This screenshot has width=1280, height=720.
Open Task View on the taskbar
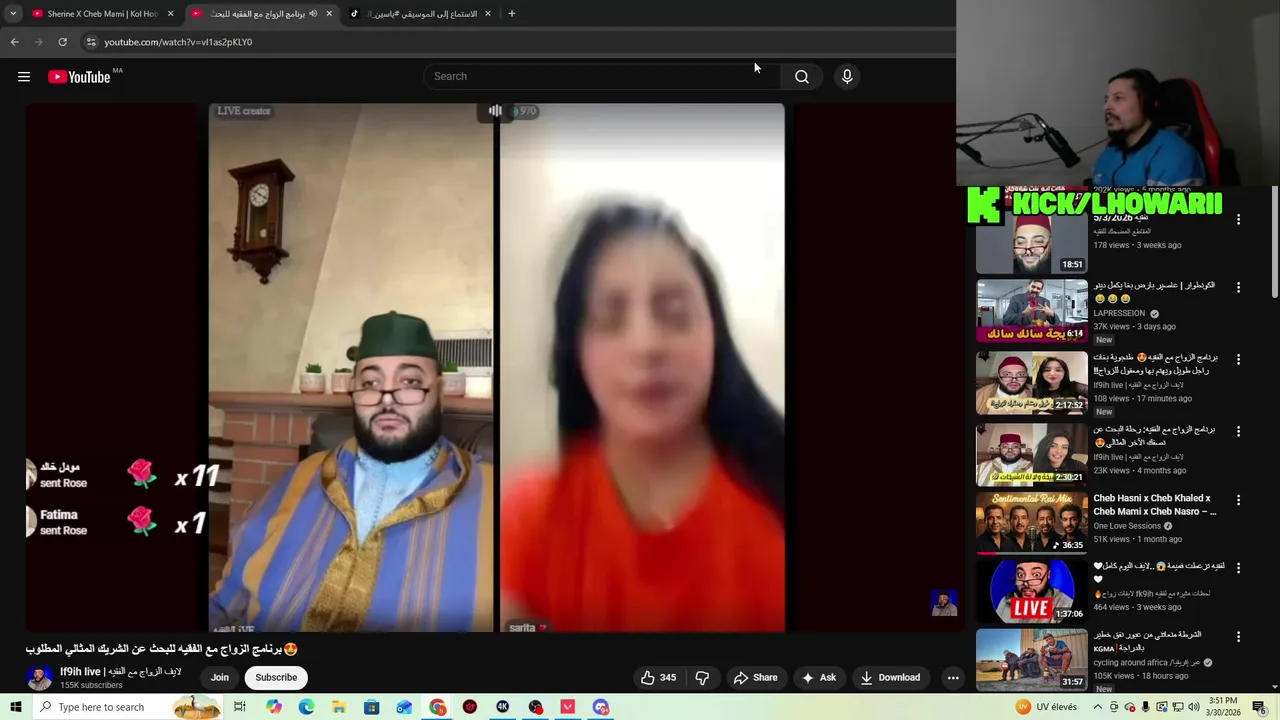tap(240, 707)
